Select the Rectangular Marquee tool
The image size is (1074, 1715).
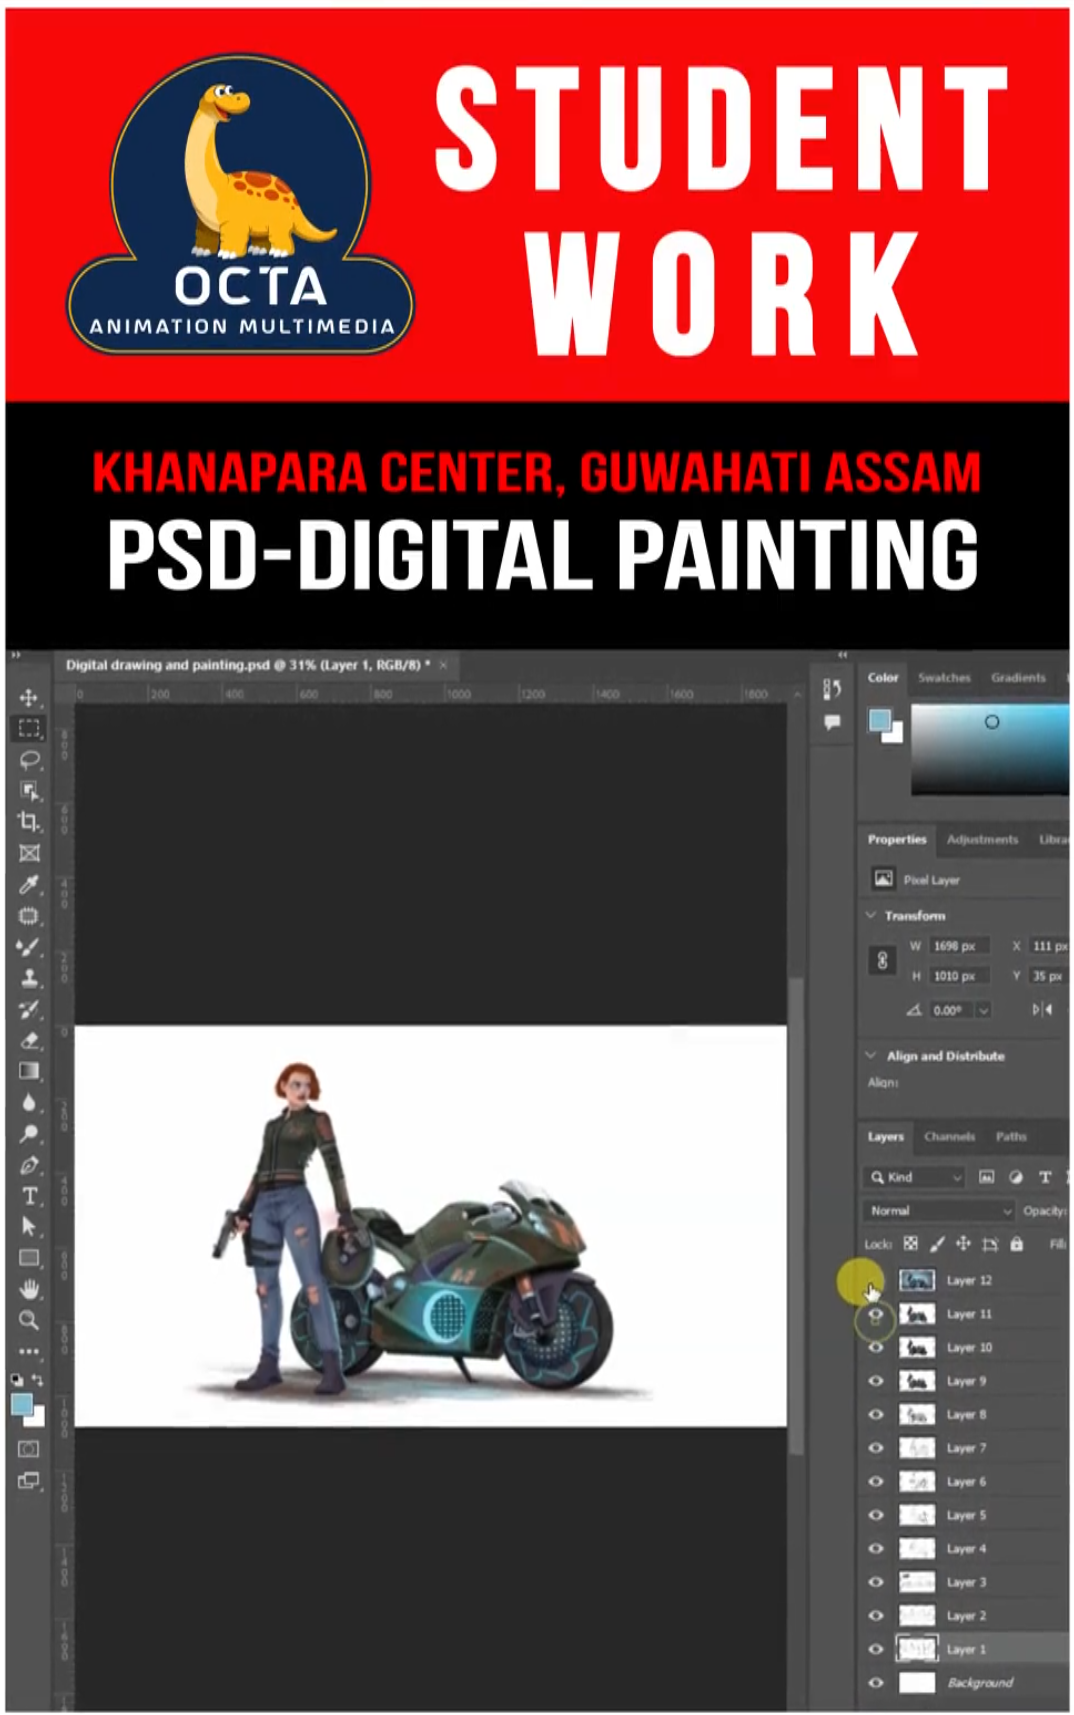pos(29,728)
